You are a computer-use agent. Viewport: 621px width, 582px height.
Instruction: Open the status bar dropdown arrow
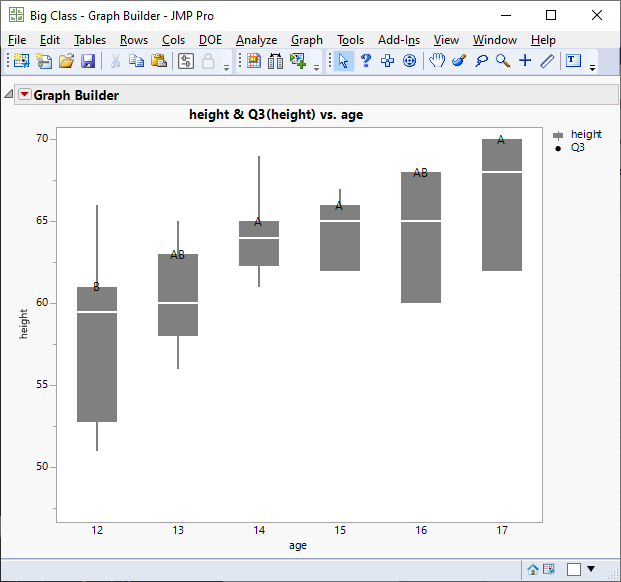(x=591, y=569)
